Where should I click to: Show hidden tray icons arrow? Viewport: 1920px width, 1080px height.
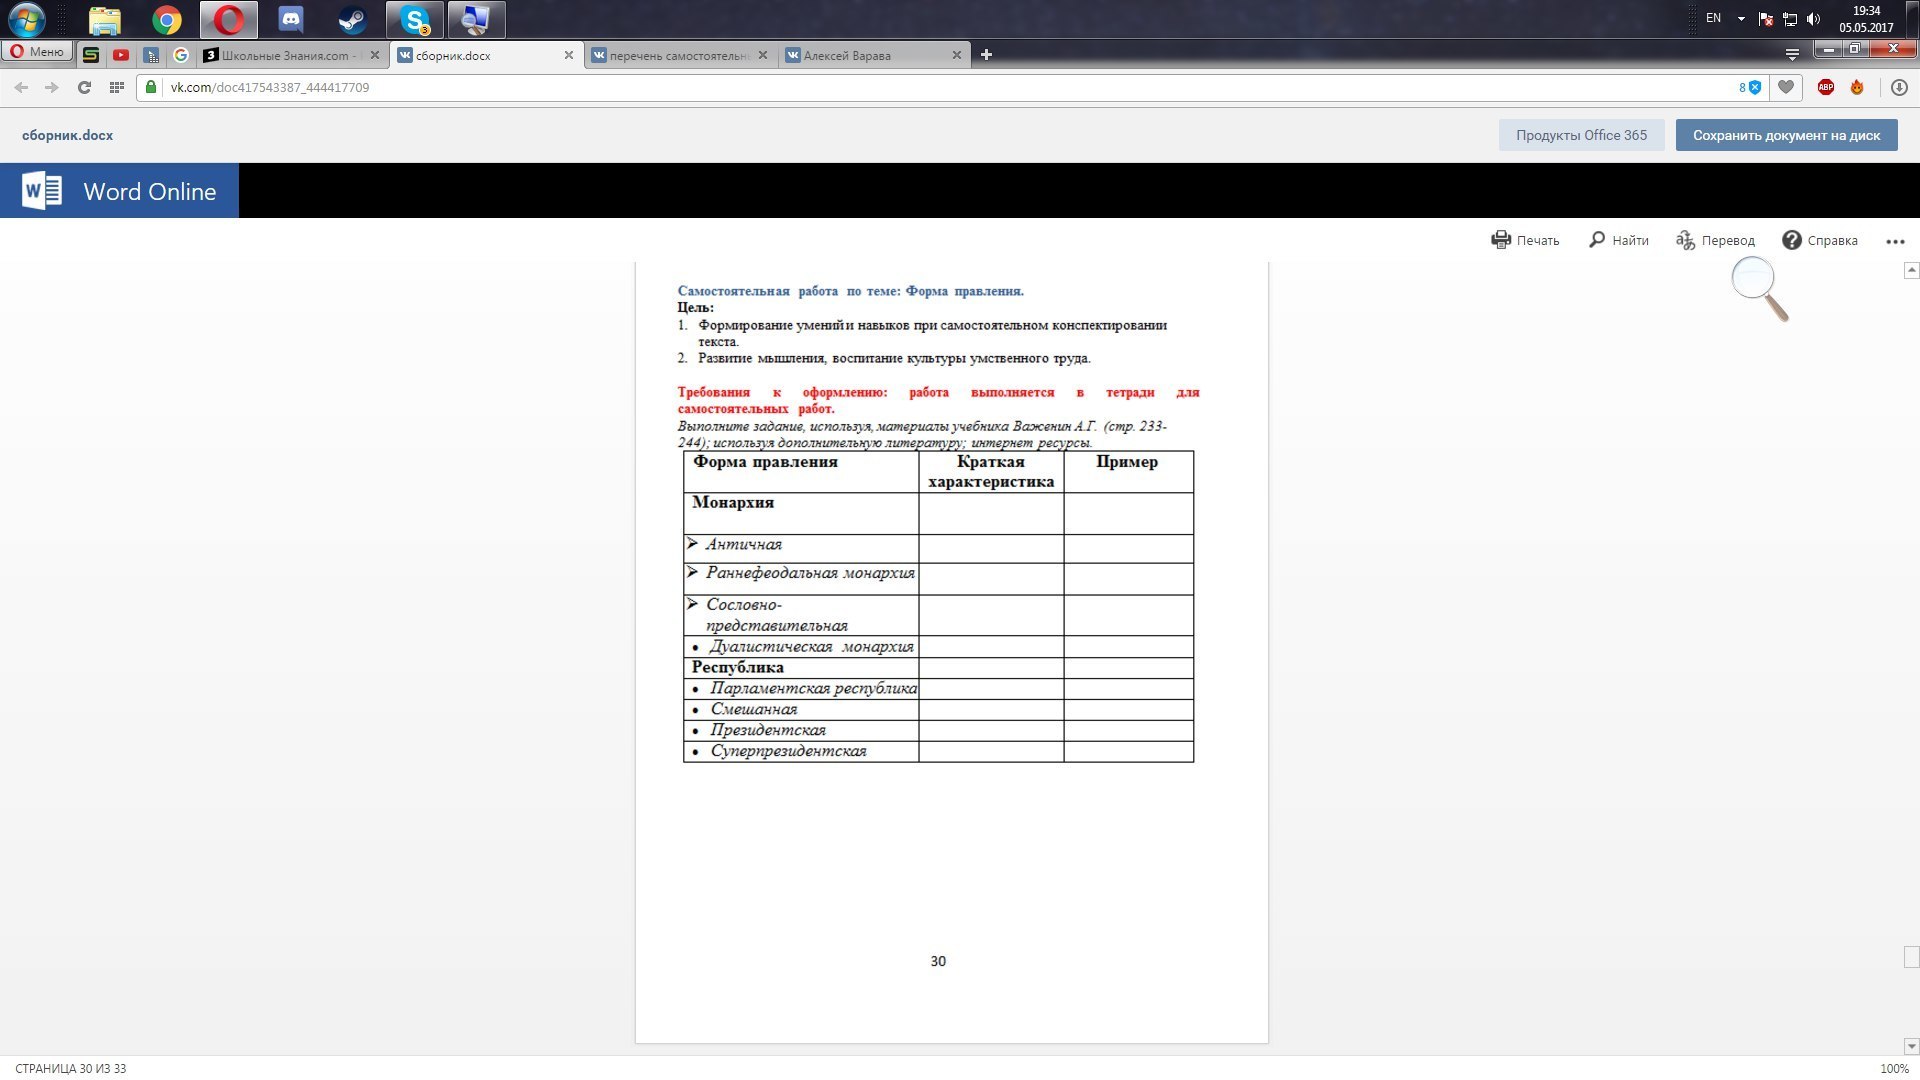tap(1741, 19)
